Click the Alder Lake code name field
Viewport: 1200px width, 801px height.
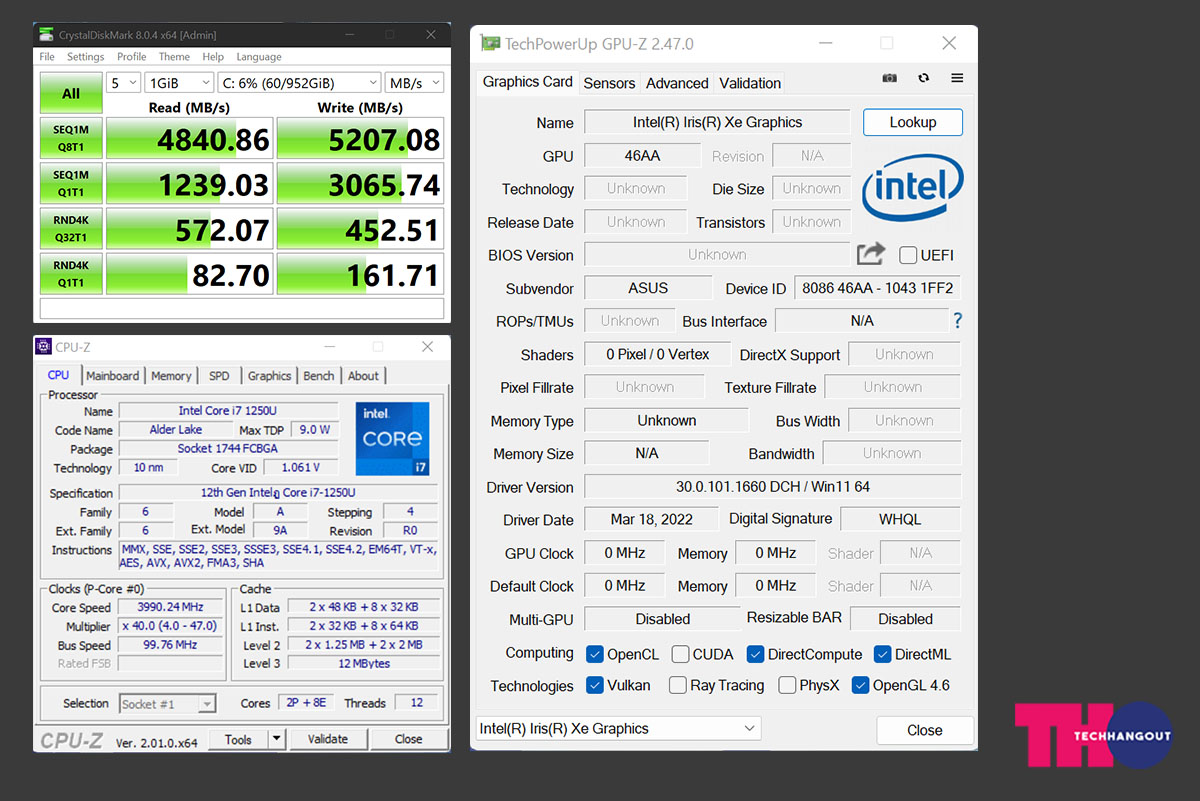176,430
